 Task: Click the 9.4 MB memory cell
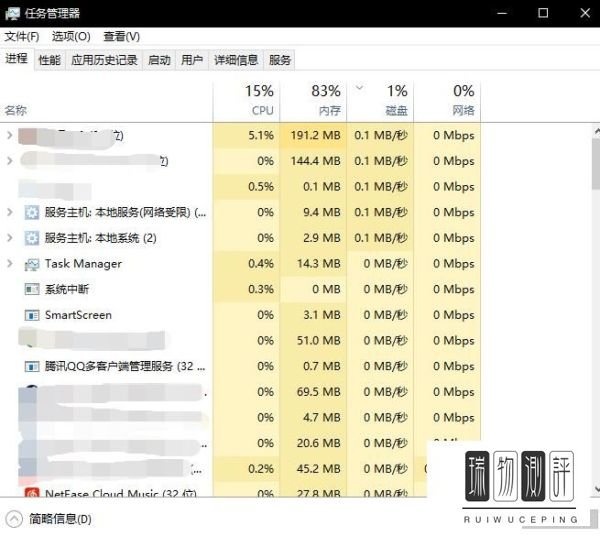(x=313, y=212)
